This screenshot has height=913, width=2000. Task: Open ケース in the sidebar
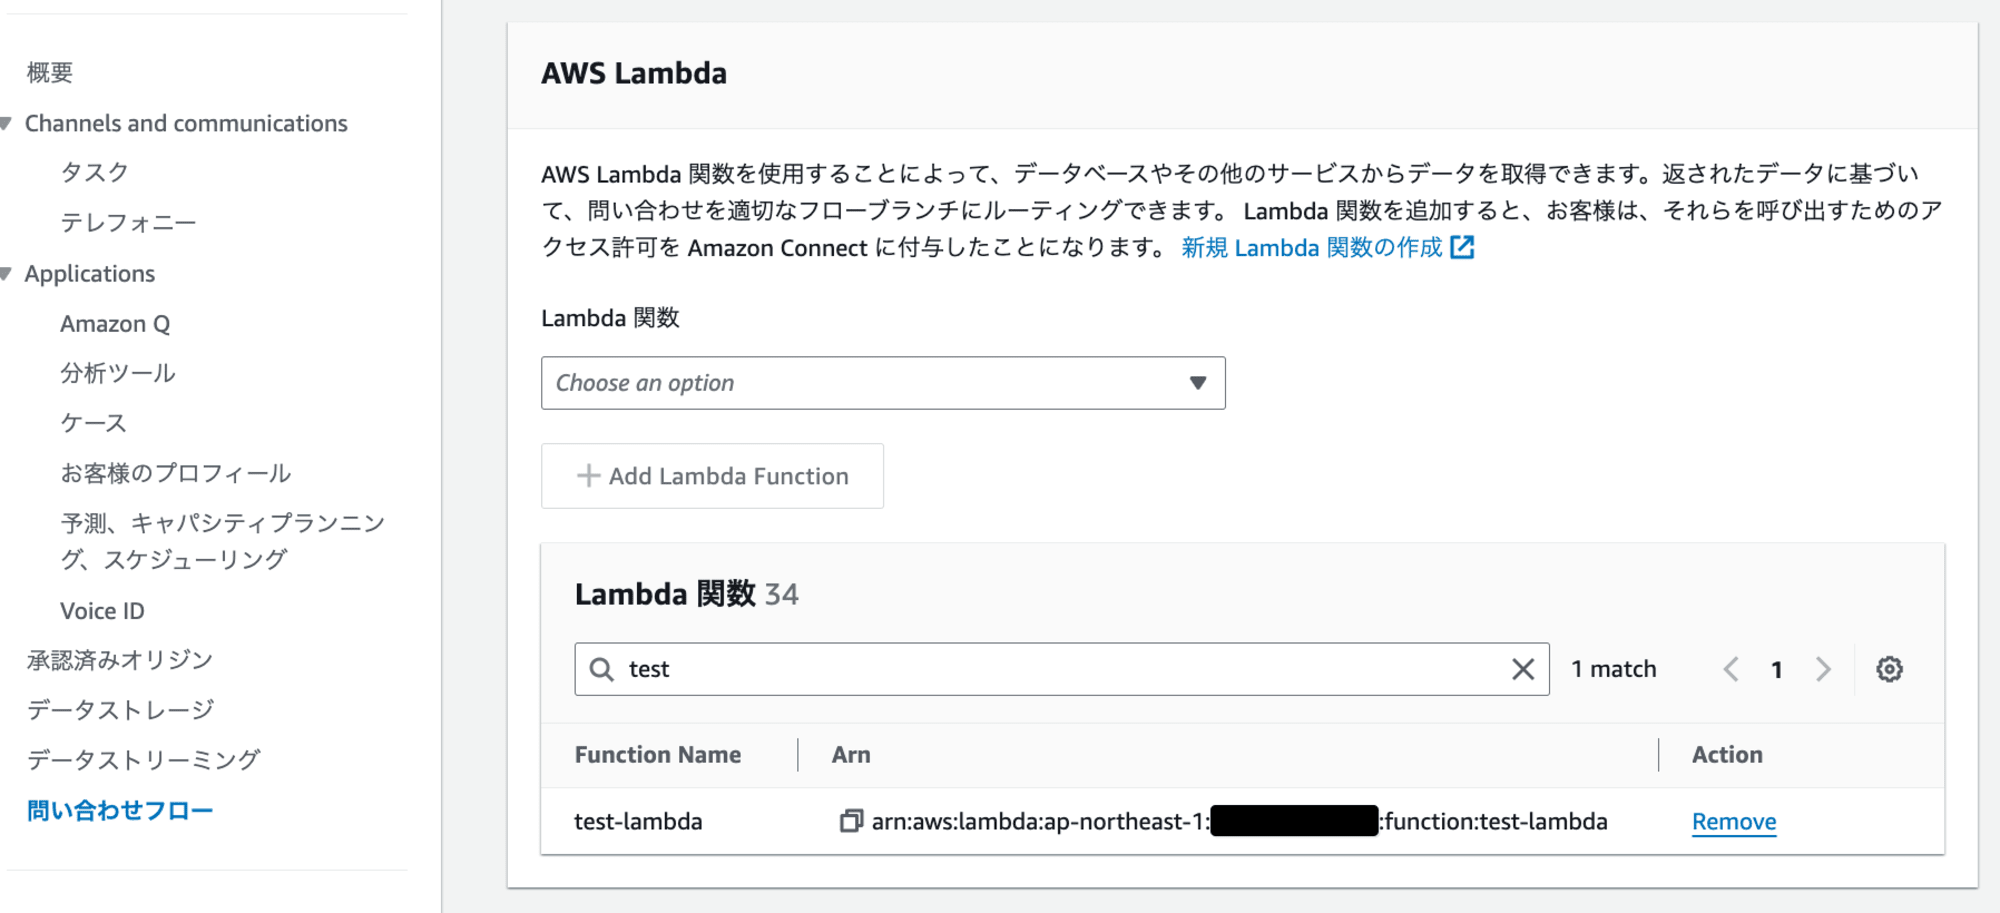[94, 423]
